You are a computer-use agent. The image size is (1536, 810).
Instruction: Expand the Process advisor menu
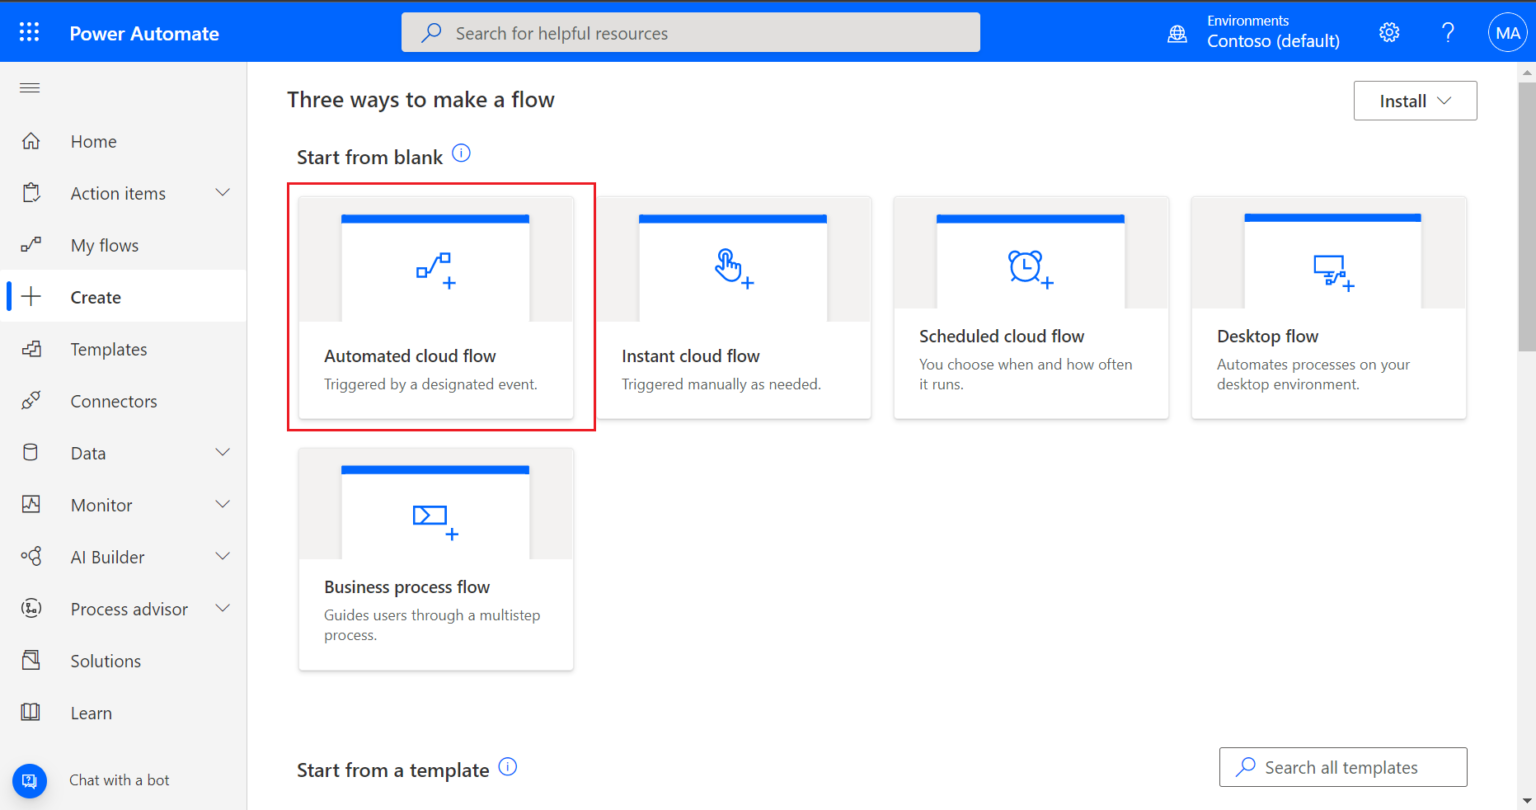(x=129, y=608)
